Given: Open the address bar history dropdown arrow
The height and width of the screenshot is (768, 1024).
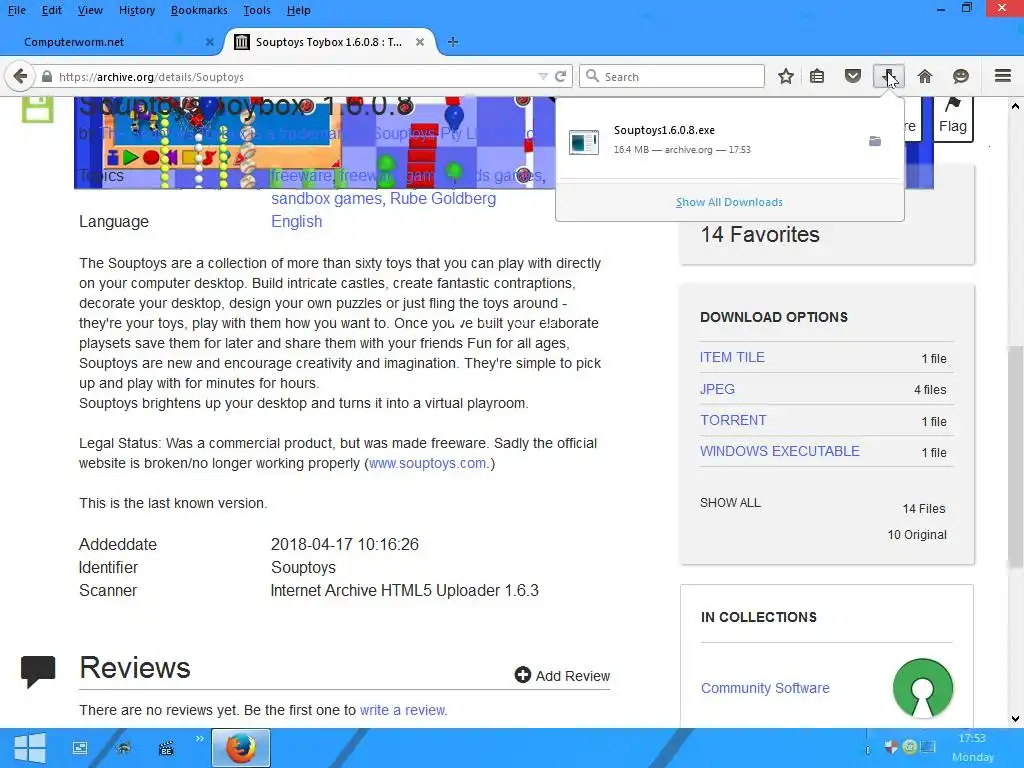Looking at the screenshot, I should (x=543, y=76).
